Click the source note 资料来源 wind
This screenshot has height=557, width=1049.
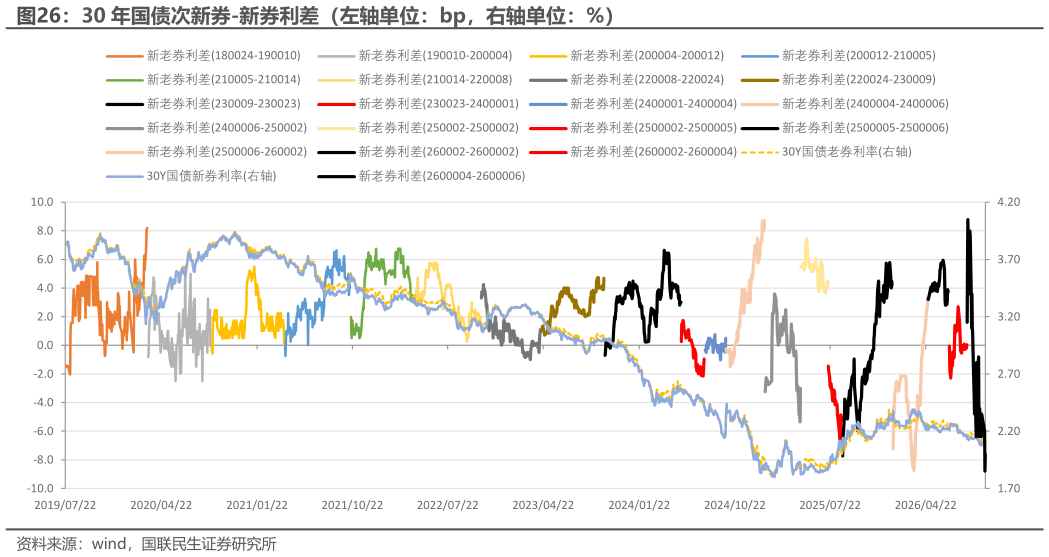coord(146,544)
